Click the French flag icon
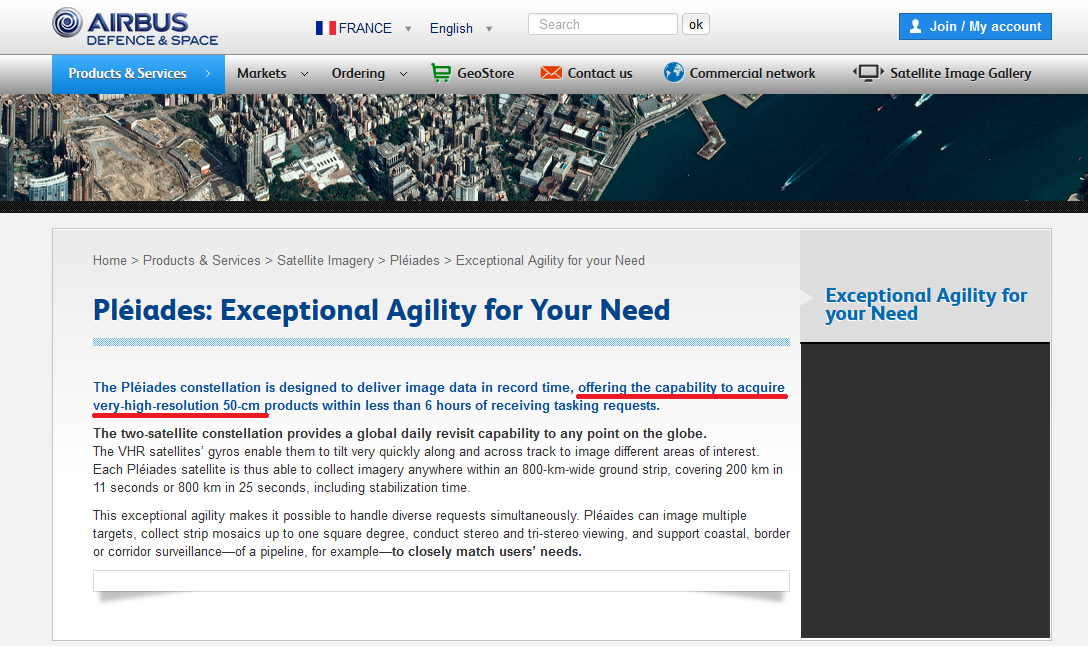Image resolution: width=1088 pixels, height=646 pixels. click(x=325, y=28)
